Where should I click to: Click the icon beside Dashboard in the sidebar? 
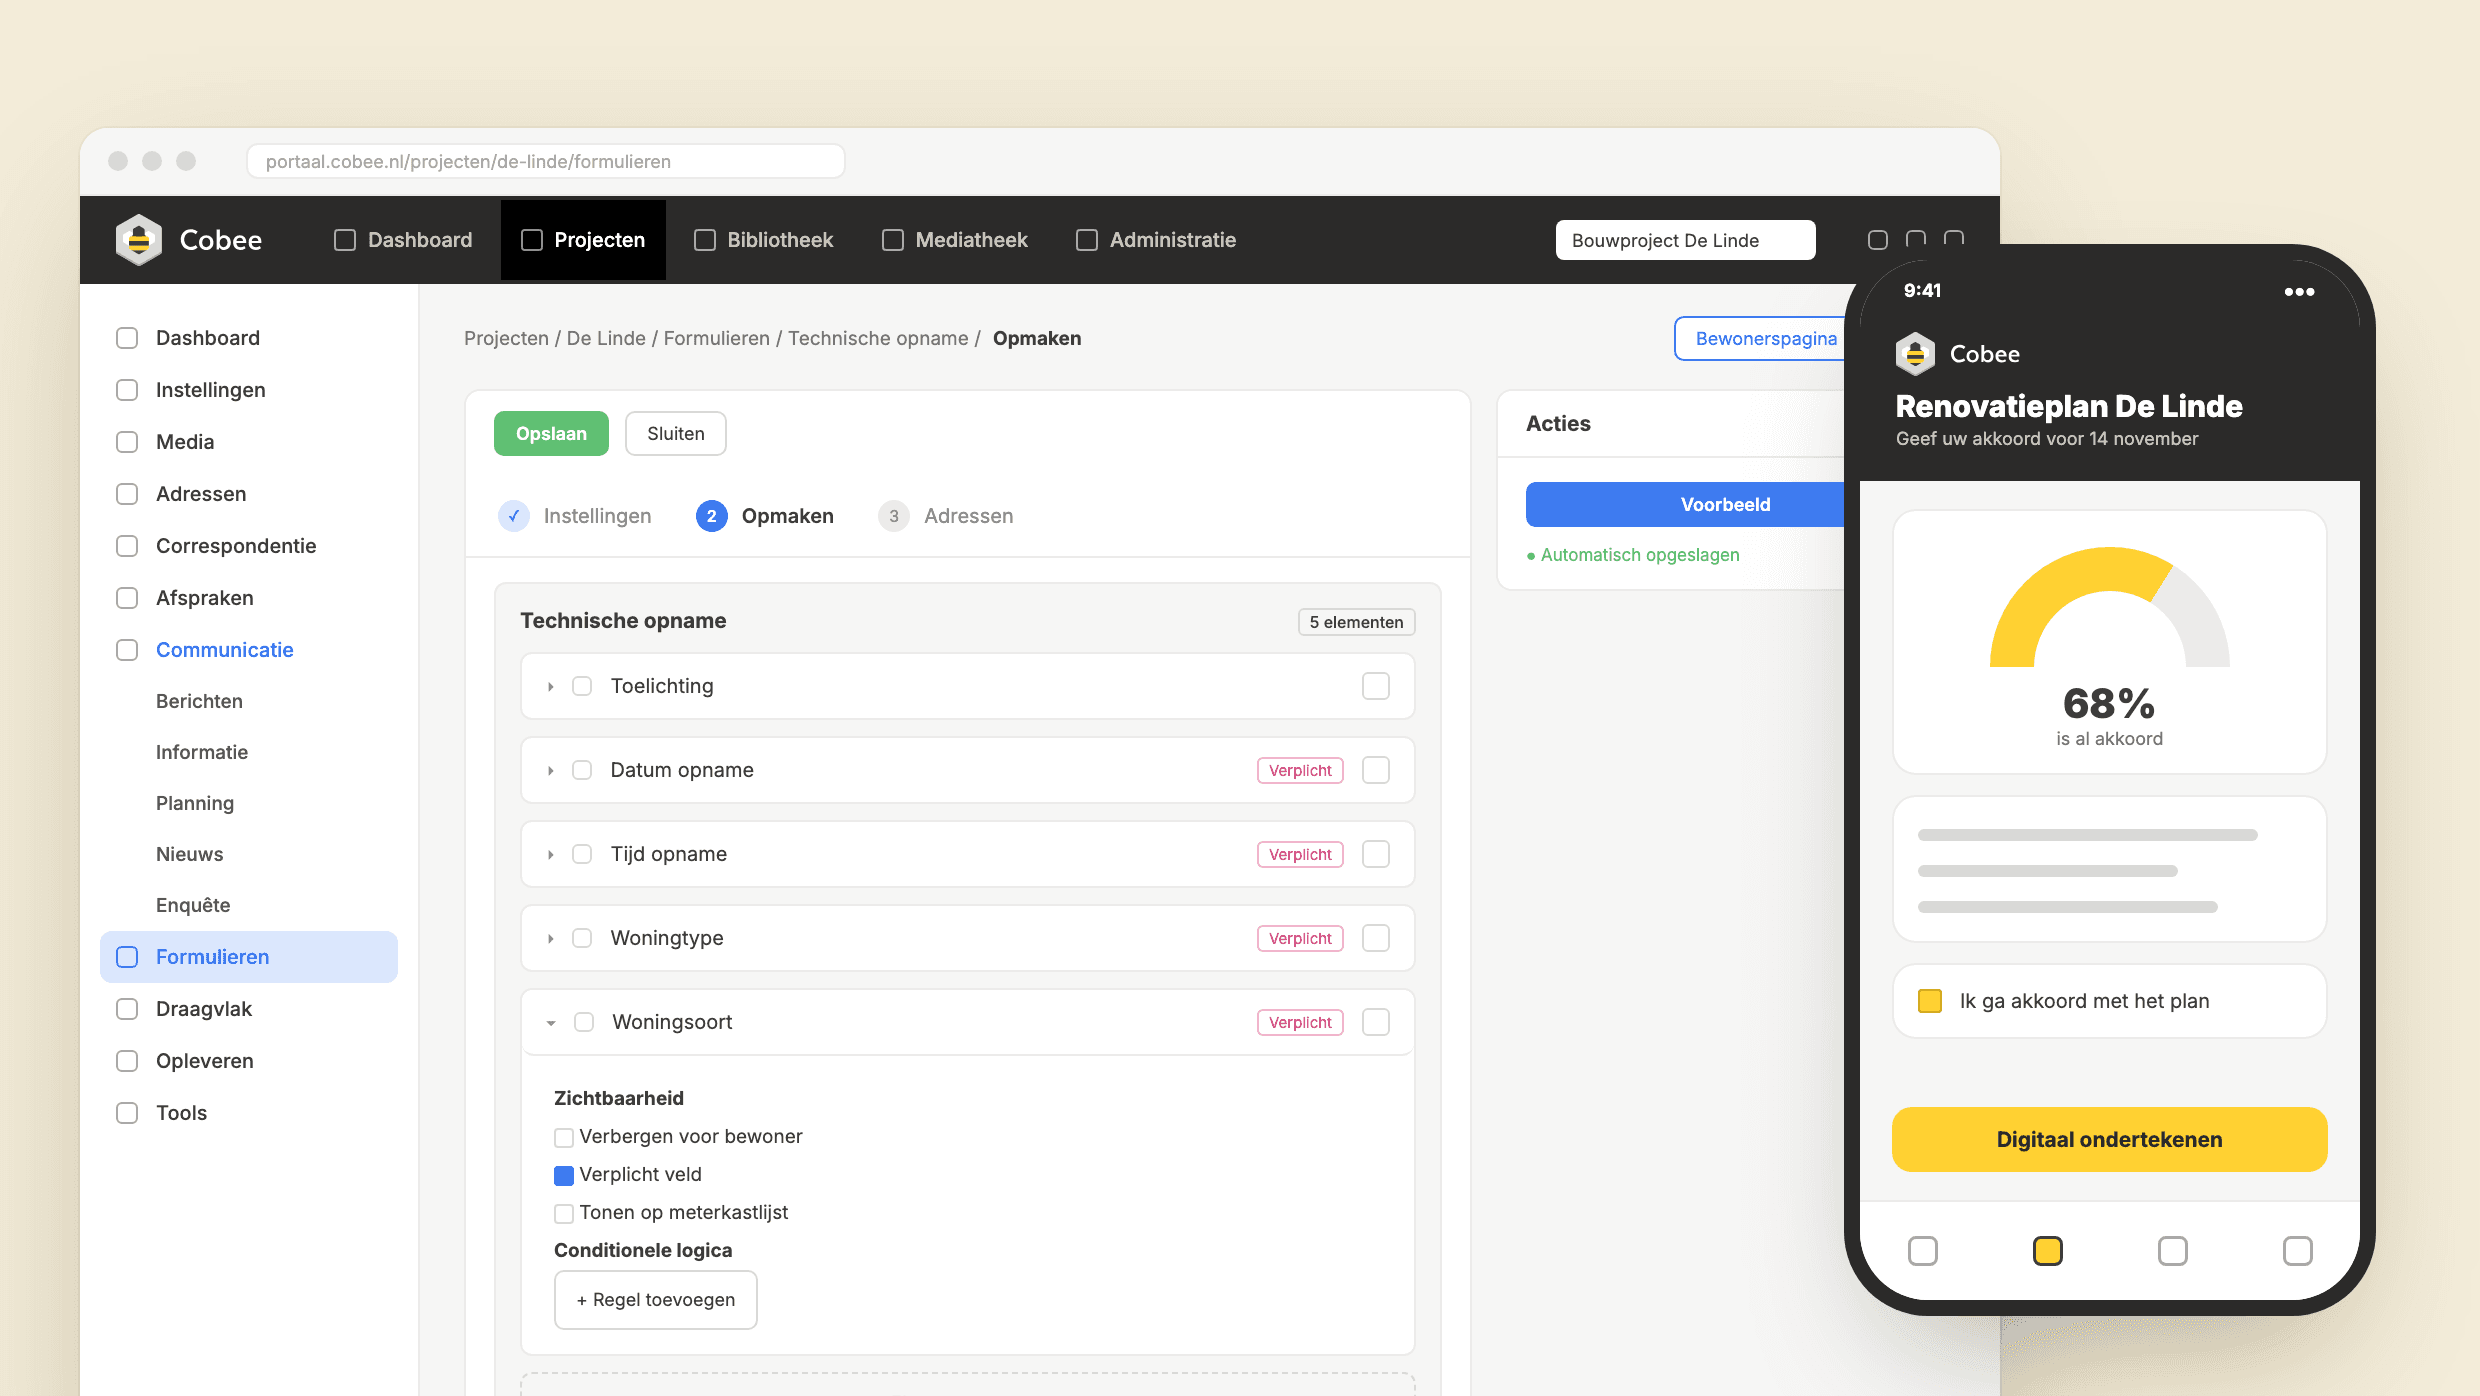[127, 338]
